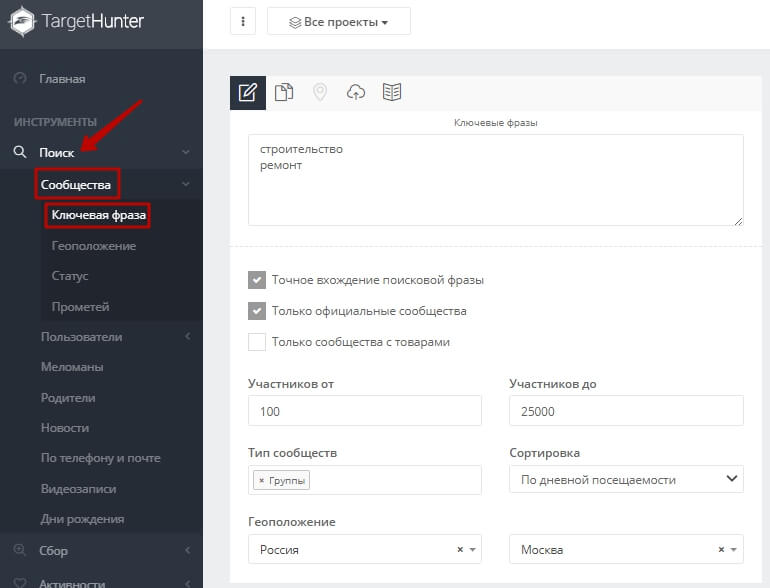Remove the Группы tag

click(262, 480)
